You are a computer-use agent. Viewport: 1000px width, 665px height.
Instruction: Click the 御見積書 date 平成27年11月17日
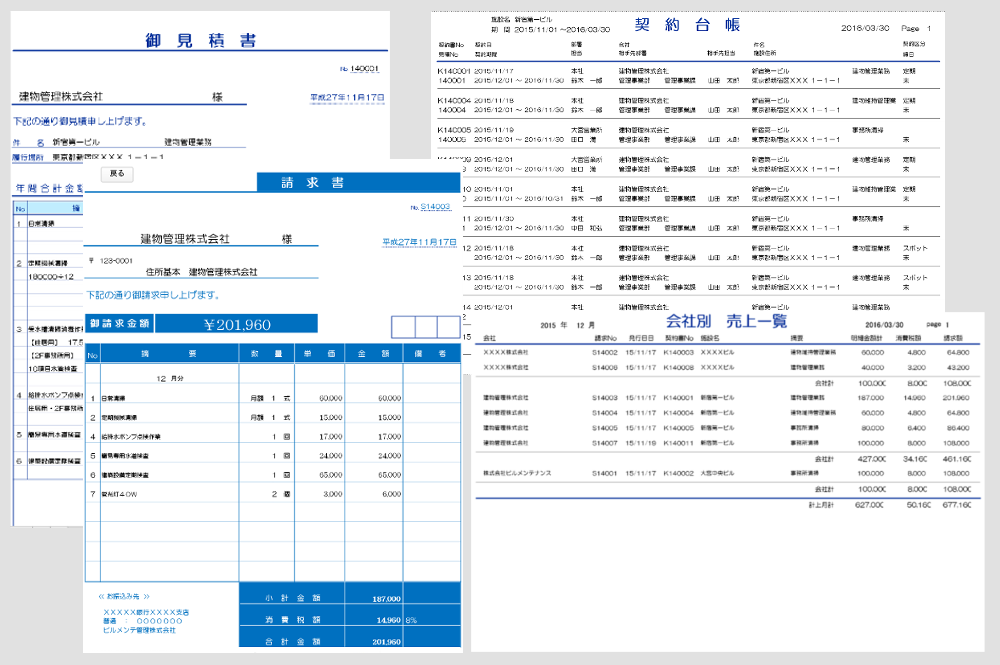pyautogui.click(x=348, y=98)
